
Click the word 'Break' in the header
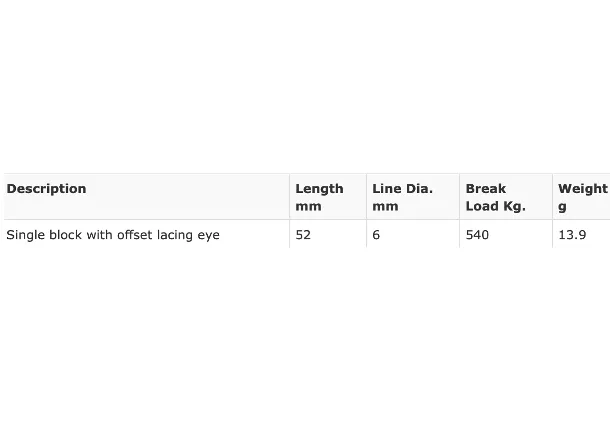486,189
